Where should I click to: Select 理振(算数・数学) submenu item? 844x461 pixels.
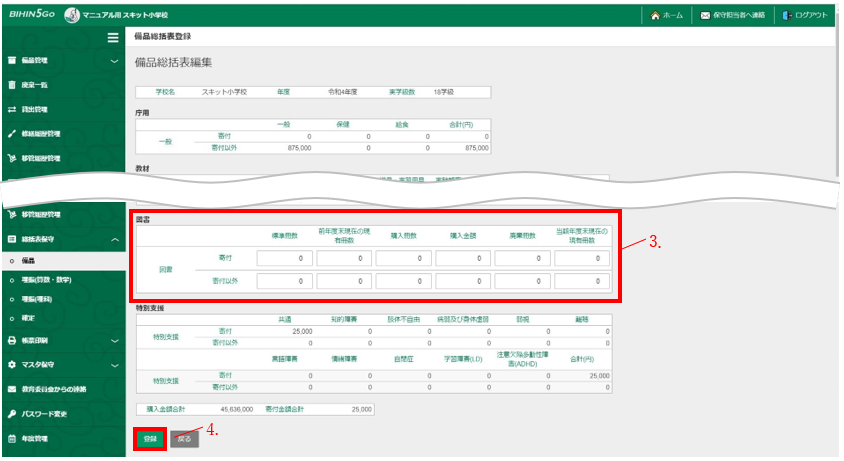click(46, 279)
